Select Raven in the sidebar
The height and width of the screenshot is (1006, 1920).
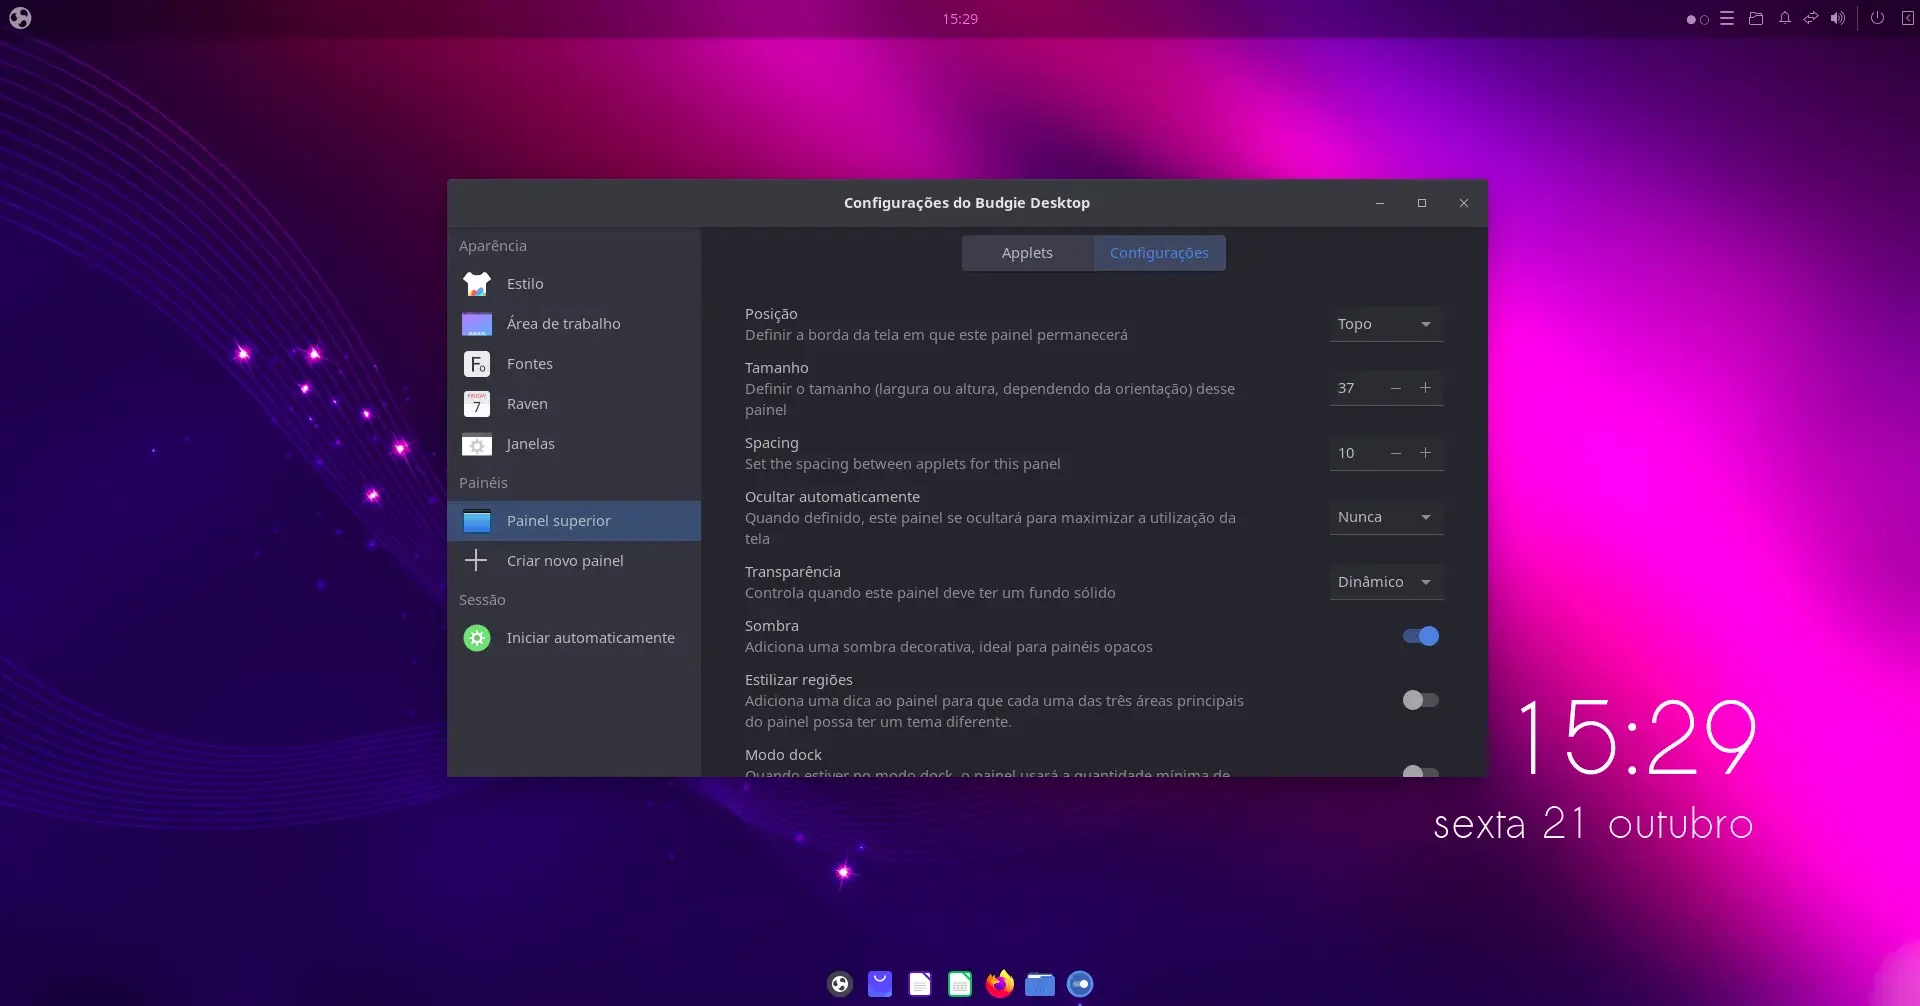pyautogui.click(x=574, y=404)
